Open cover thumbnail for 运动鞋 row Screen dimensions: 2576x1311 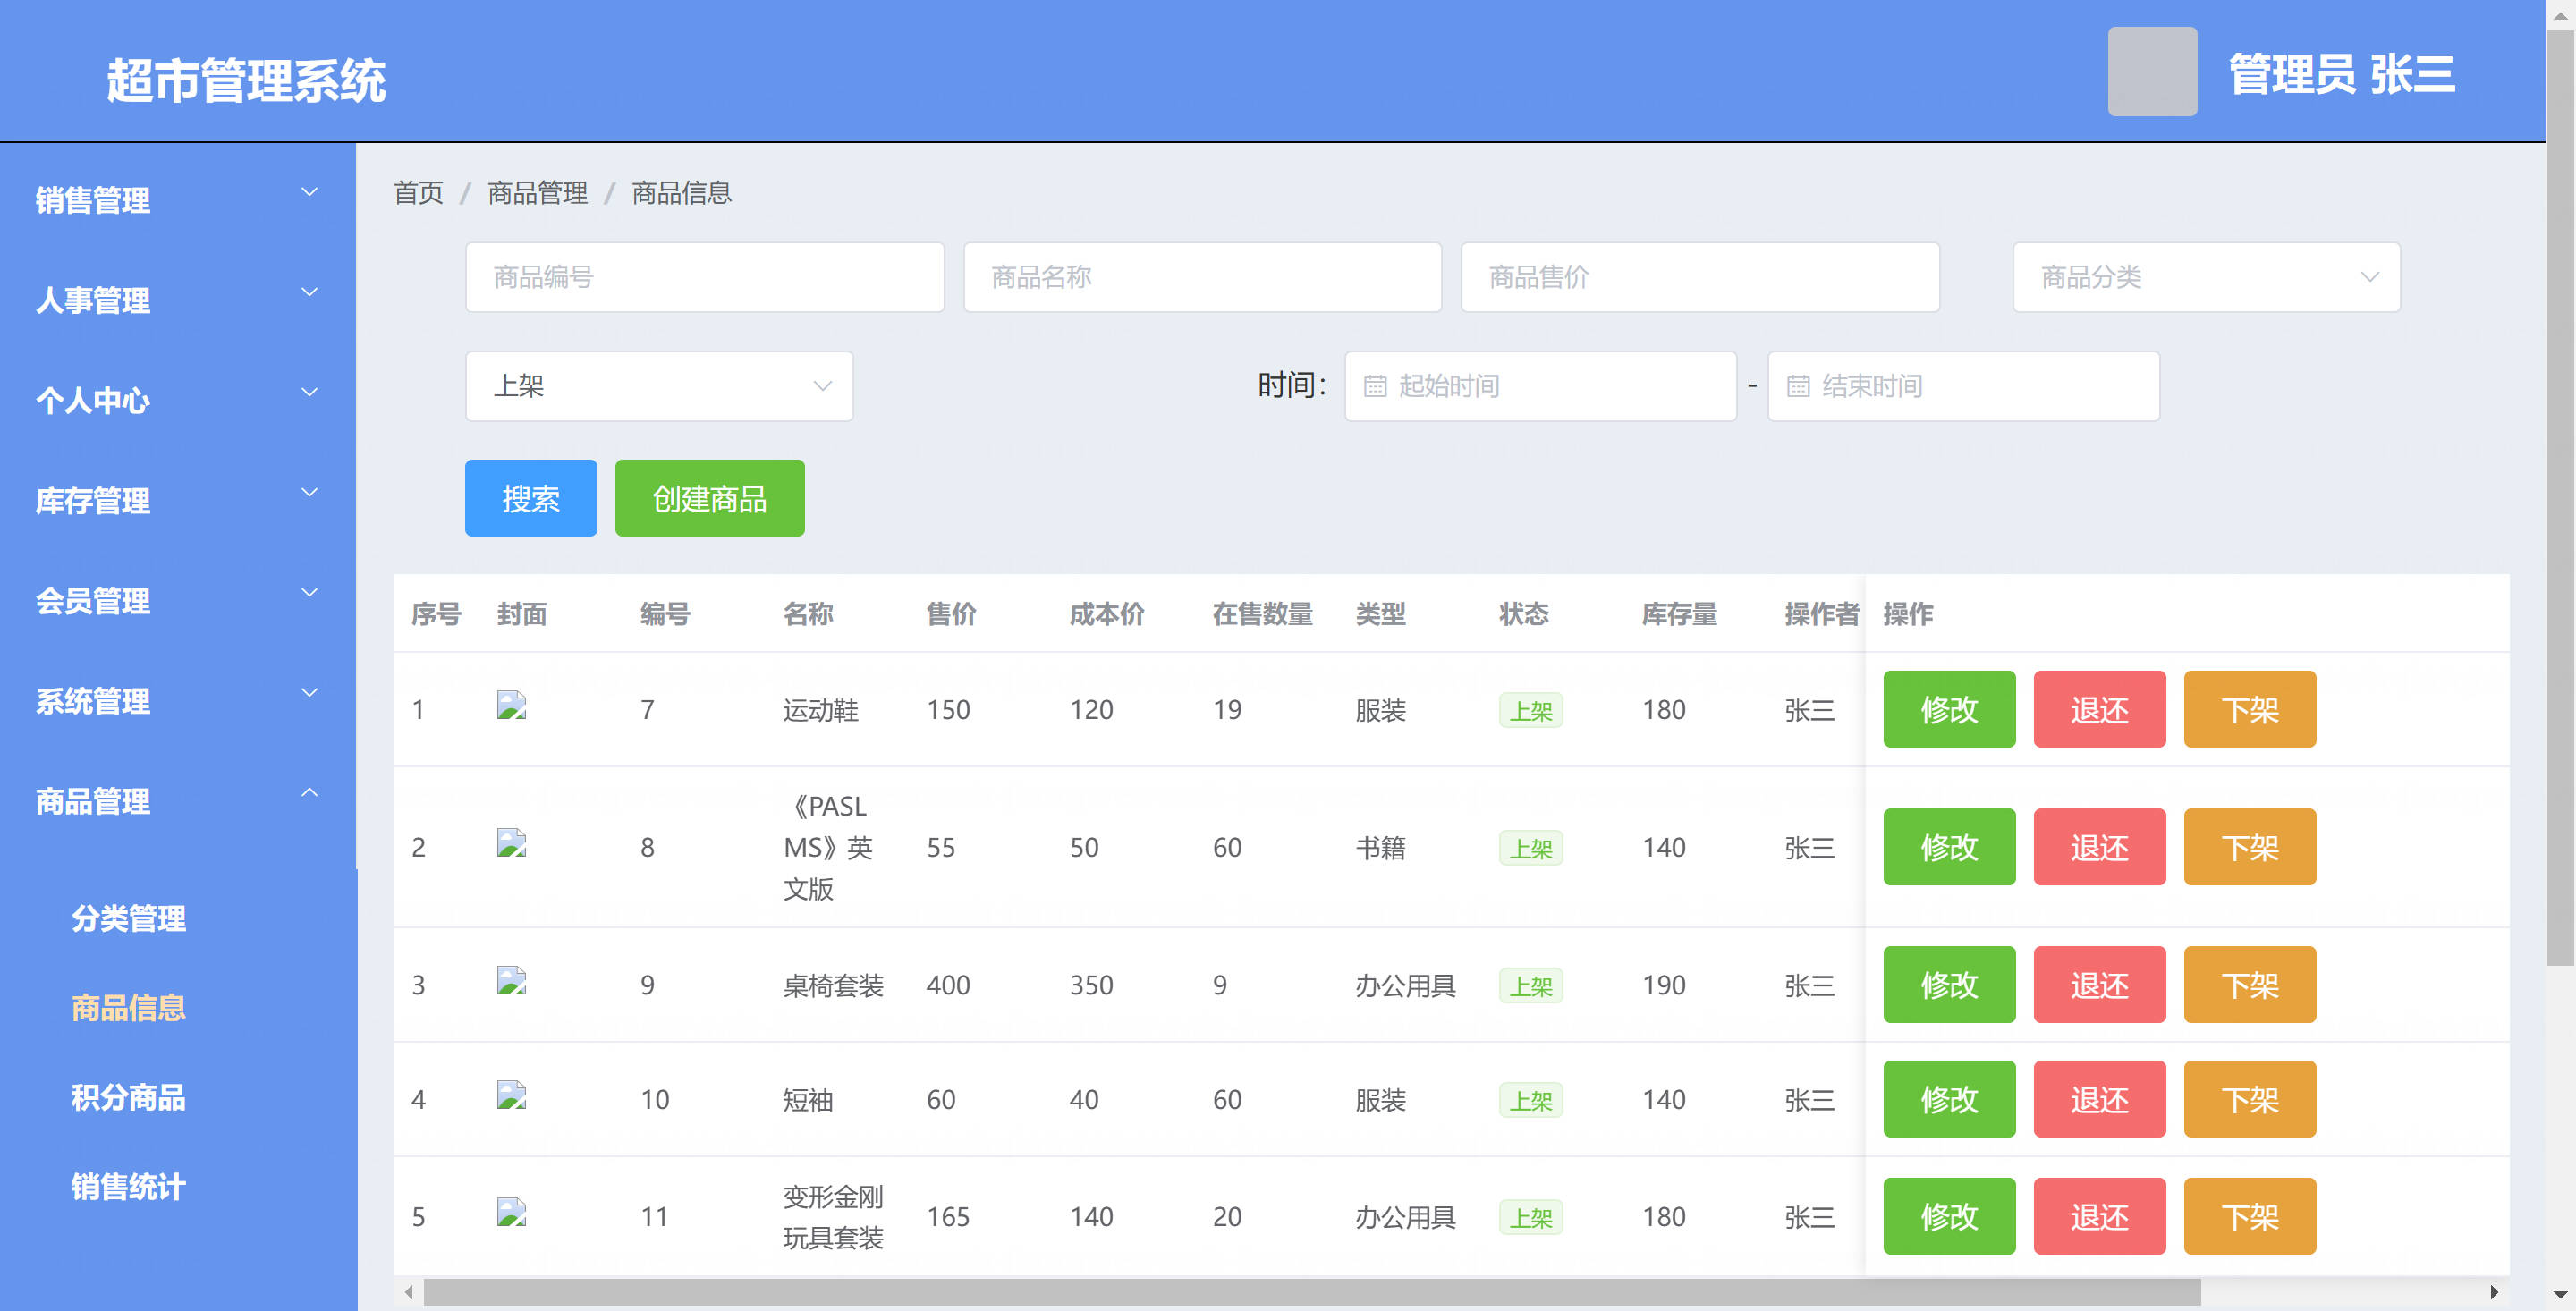coord(511,706)
